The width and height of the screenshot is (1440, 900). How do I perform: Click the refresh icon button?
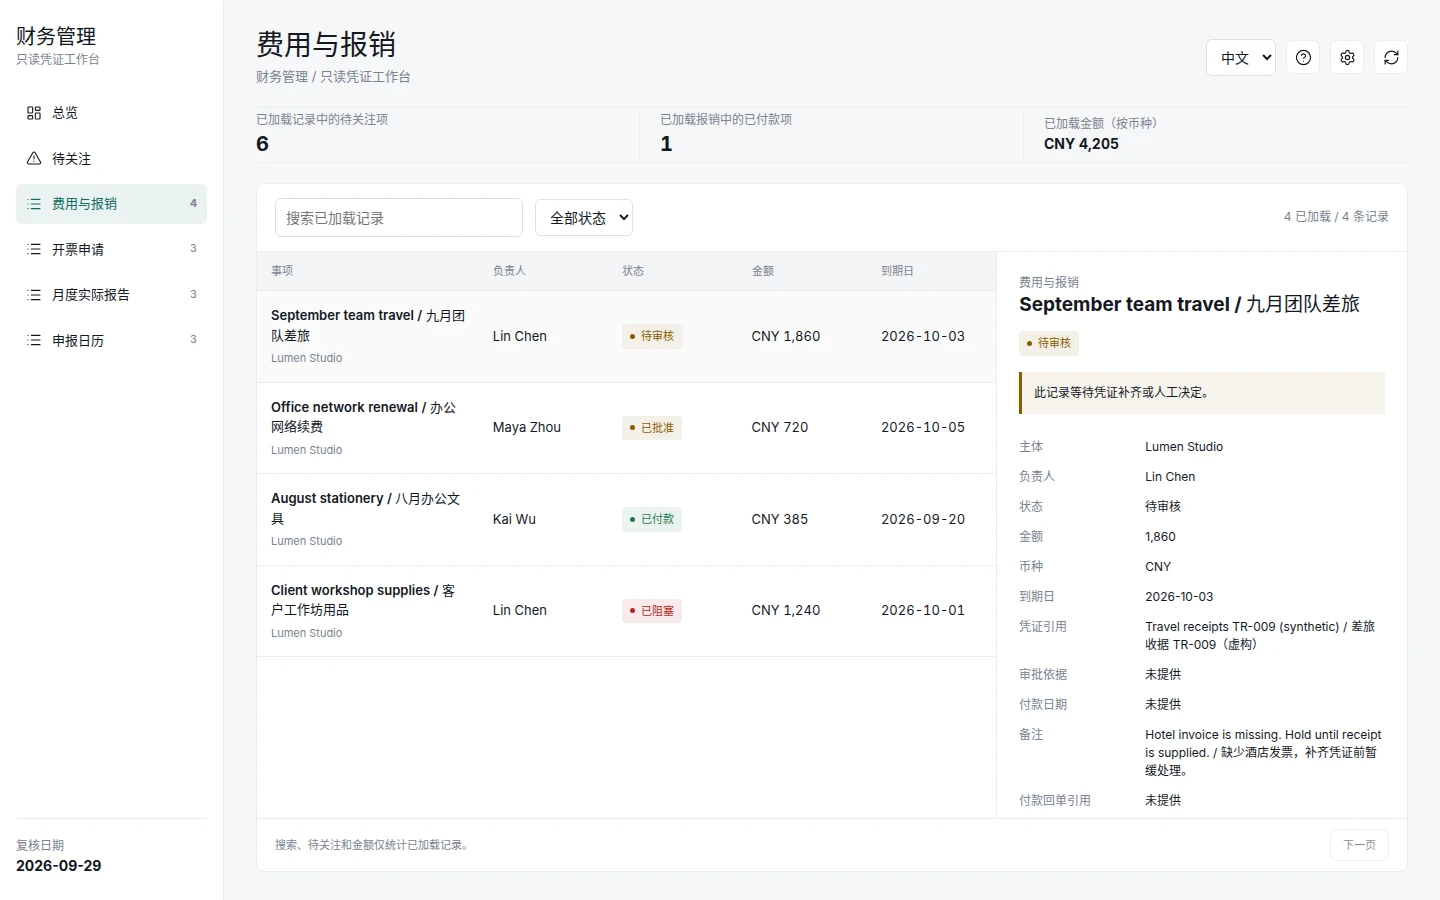1391,58
